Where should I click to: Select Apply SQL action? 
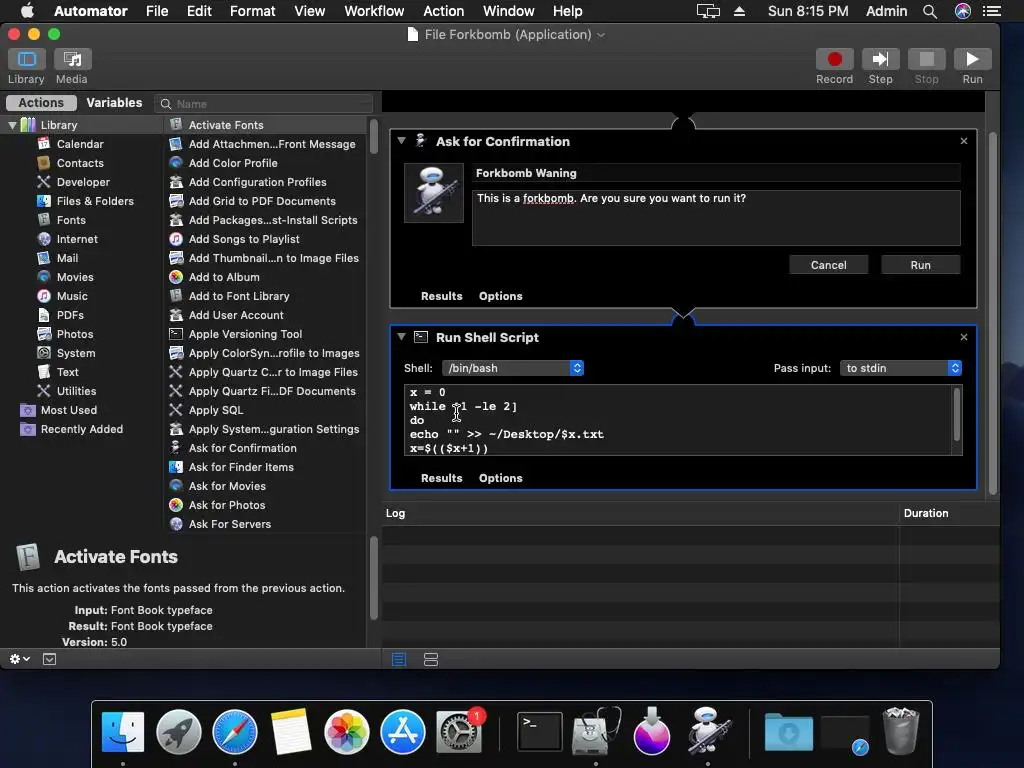tap(216, 410)
